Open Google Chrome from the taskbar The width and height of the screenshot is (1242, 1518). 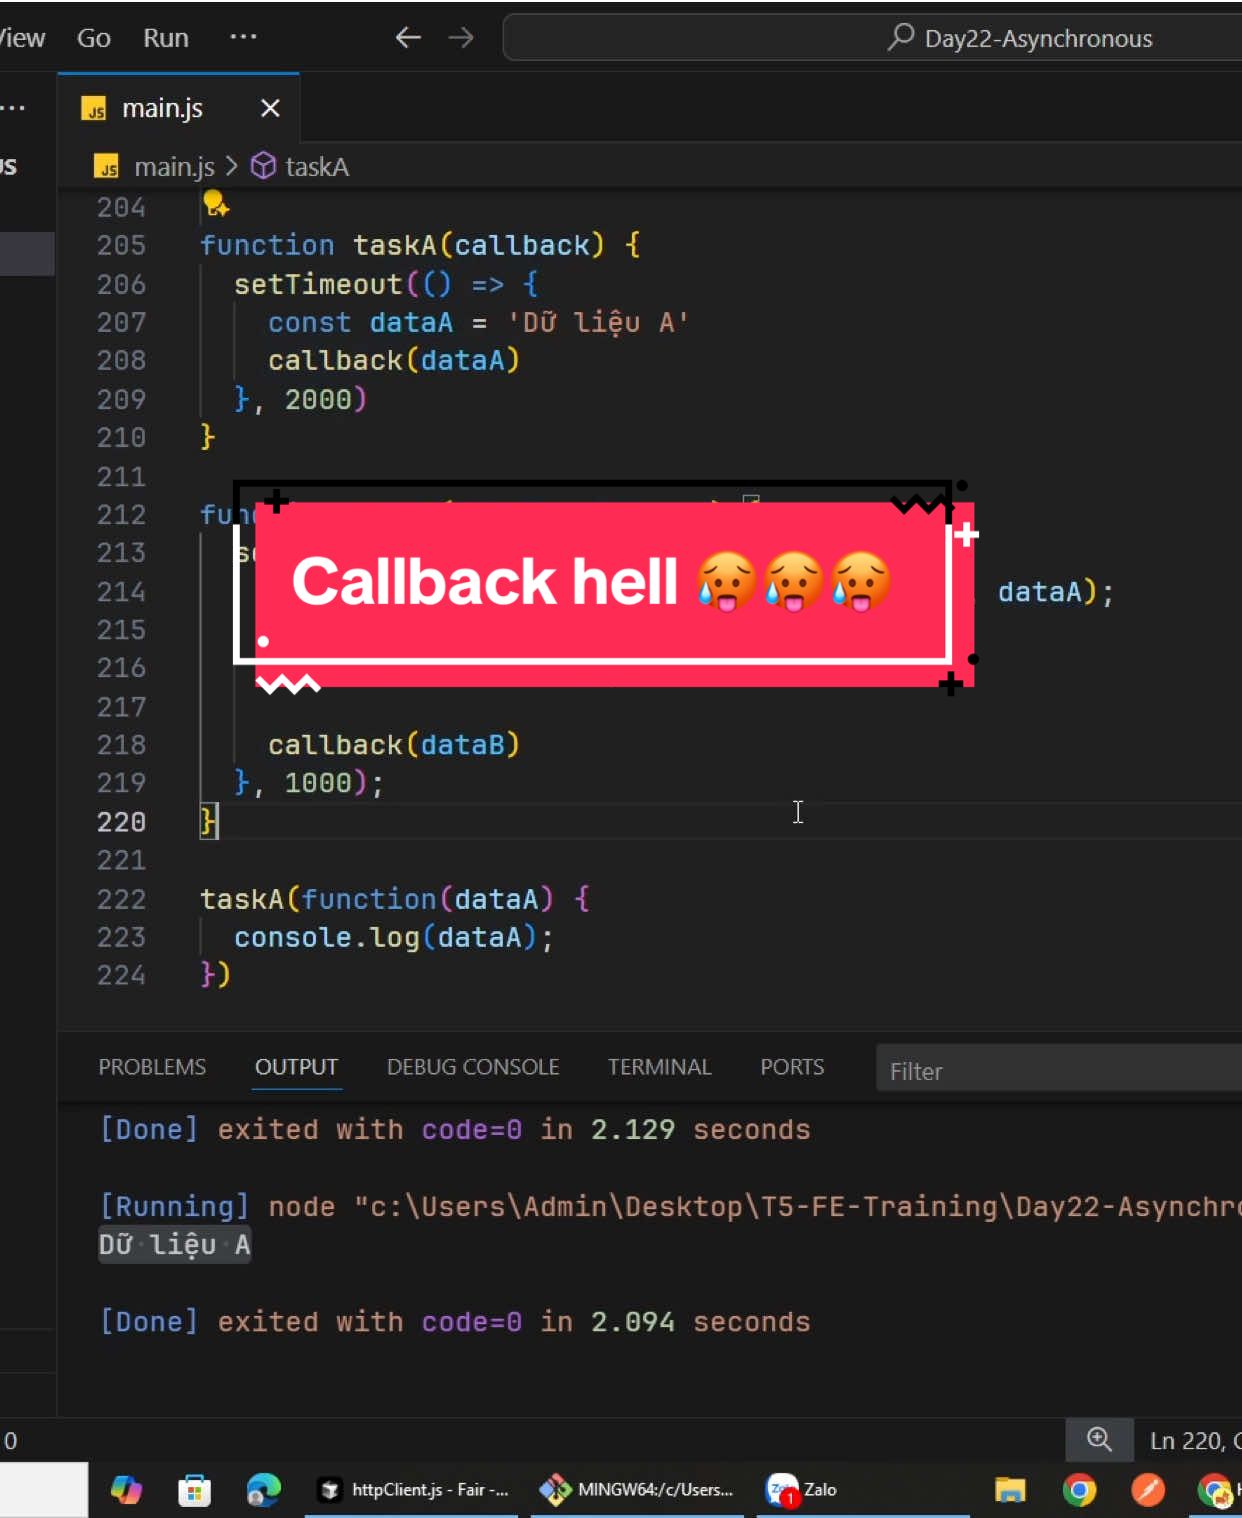tap(1079, 1490)
